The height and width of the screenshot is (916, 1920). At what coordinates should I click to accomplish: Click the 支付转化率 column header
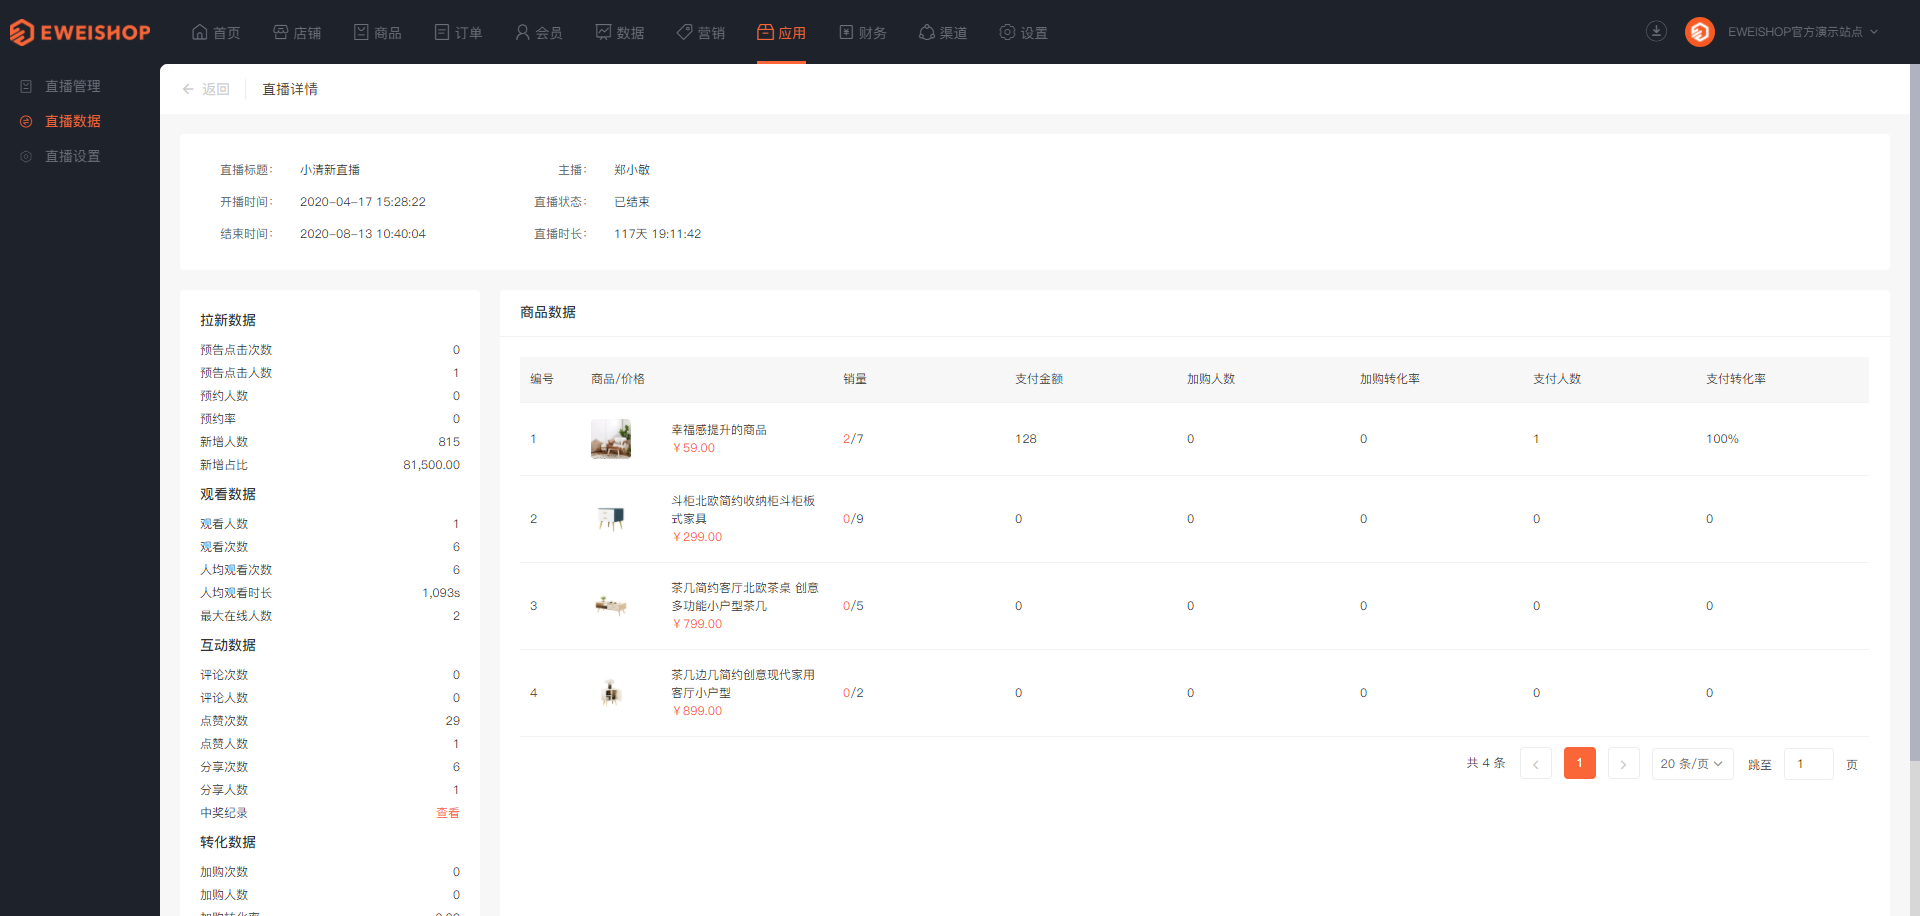(1736, 379)
